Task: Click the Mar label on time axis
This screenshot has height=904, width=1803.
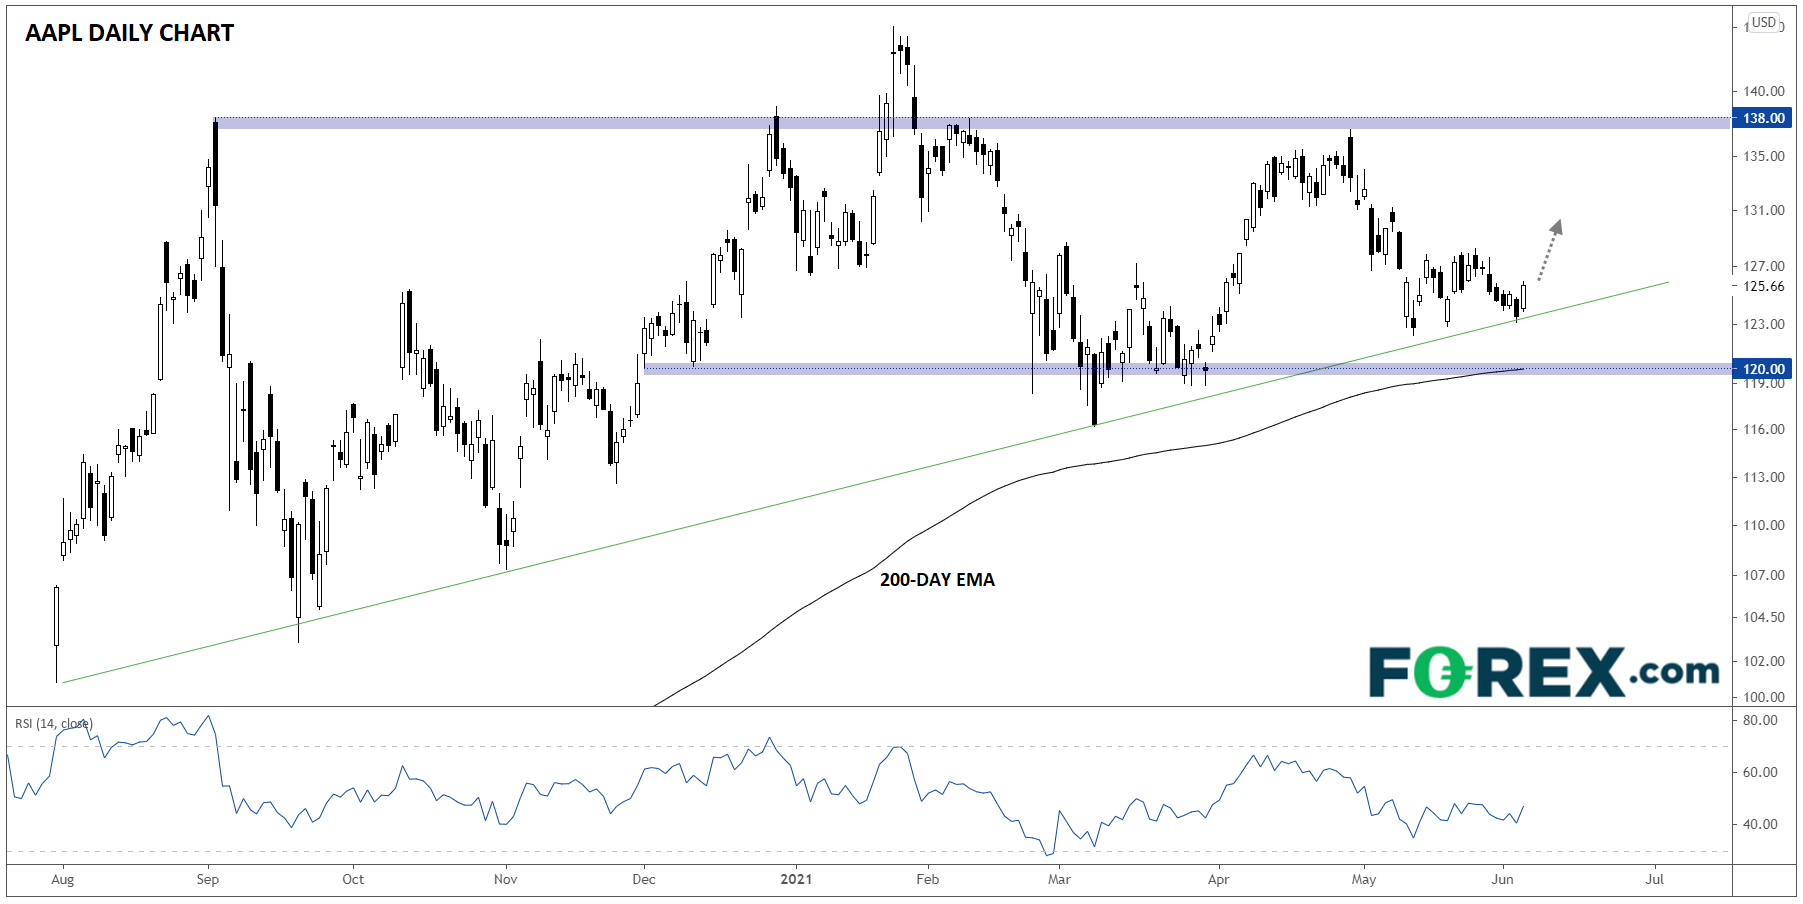Action: pos(1059,880)
